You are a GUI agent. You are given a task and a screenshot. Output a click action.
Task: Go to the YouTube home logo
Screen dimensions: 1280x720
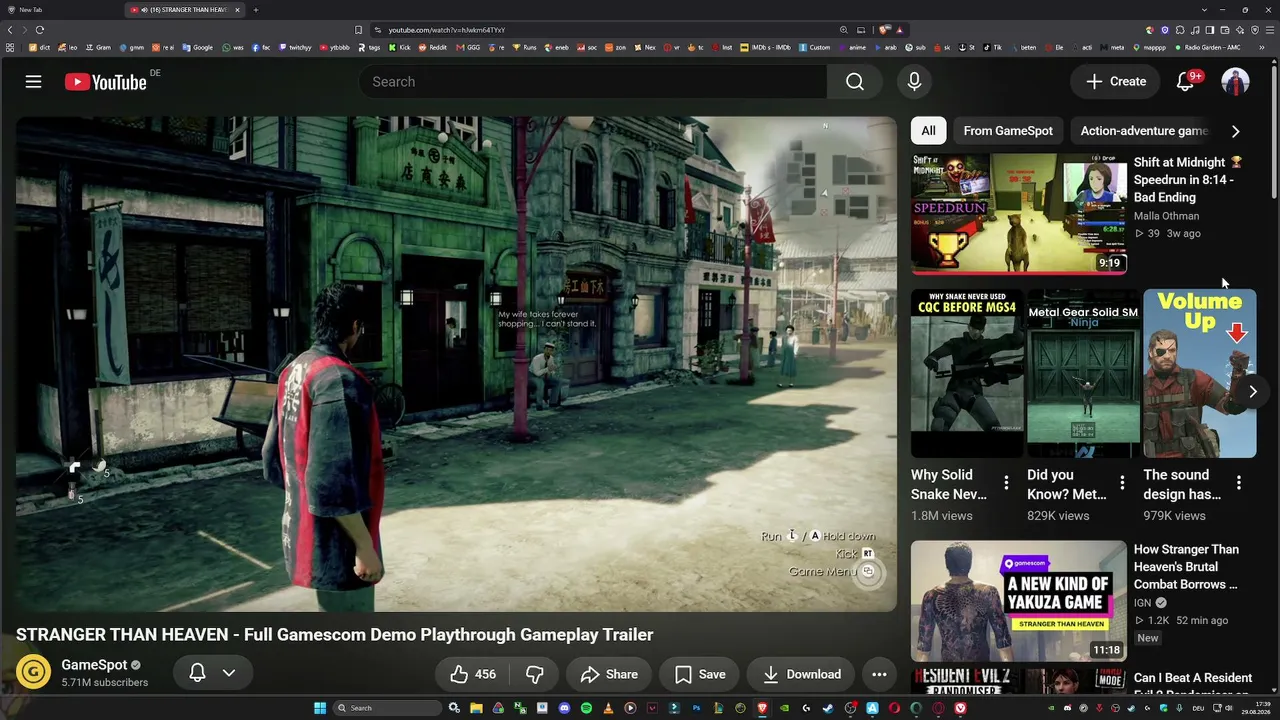[x=106, y=82]
